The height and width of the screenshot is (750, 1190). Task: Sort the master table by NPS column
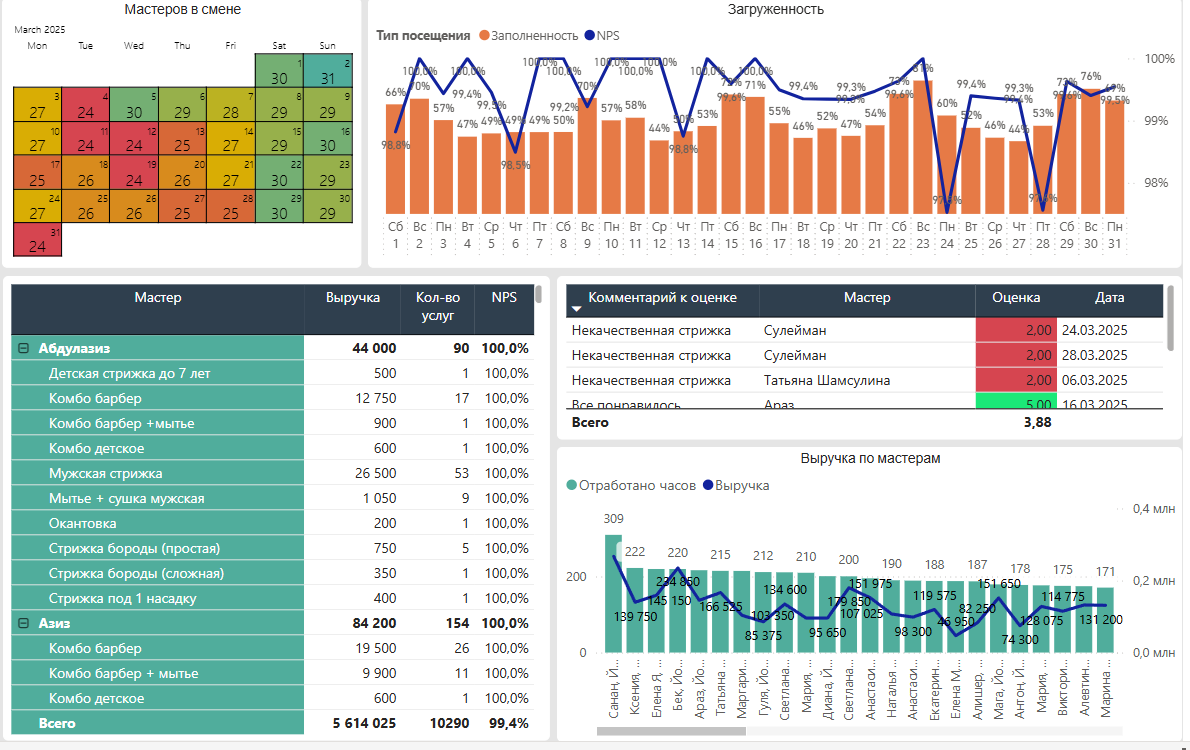pos(504,297)
